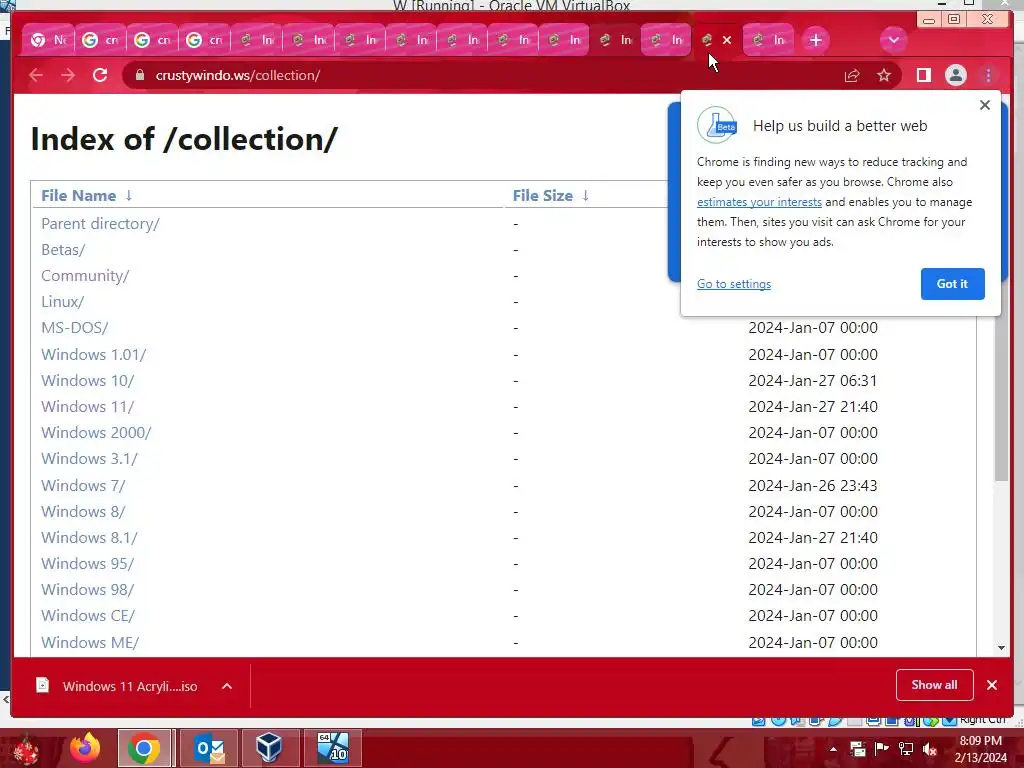Open the Windows 2000/ folder
The image size is (1024, 768).
point(96,433)
